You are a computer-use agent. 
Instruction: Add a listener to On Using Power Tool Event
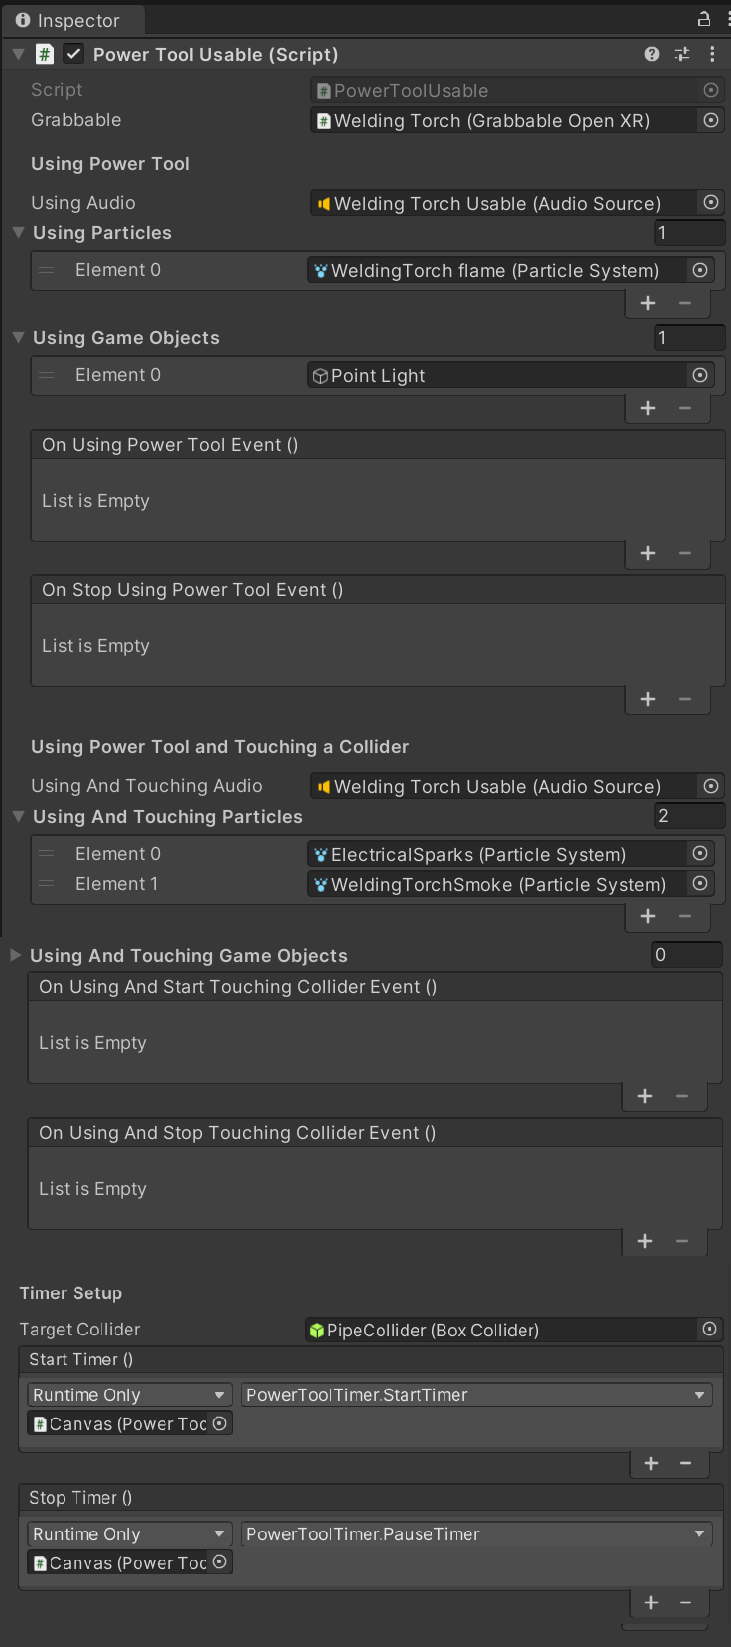click(x=648, y=553)
